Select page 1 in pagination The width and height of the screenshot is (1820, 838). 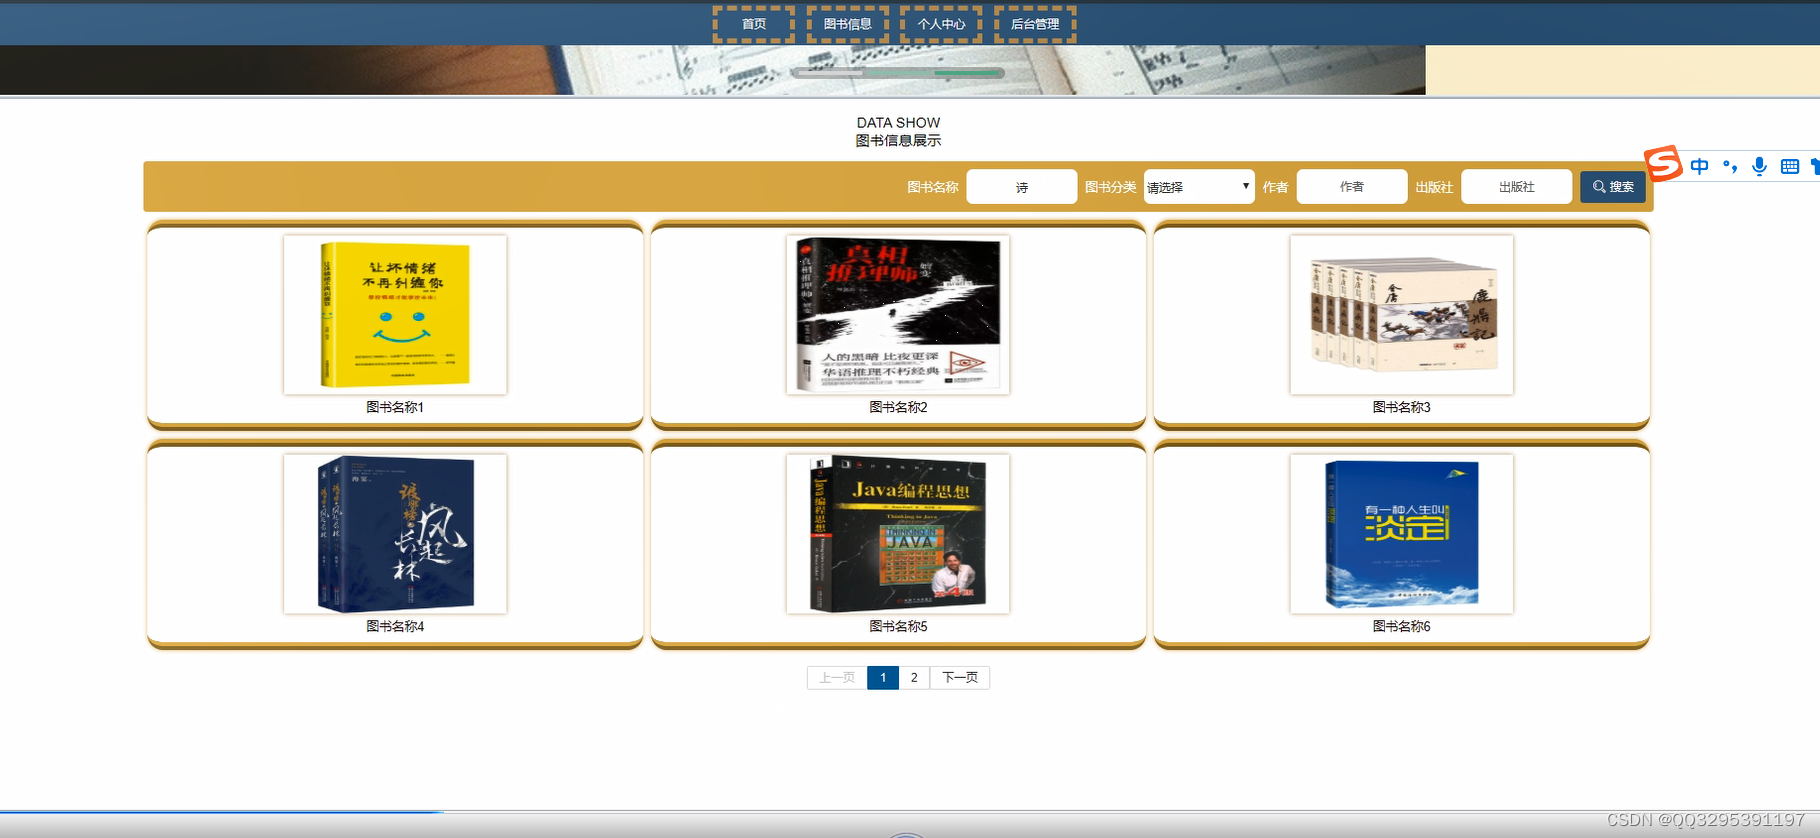click(x=883, y=678)
